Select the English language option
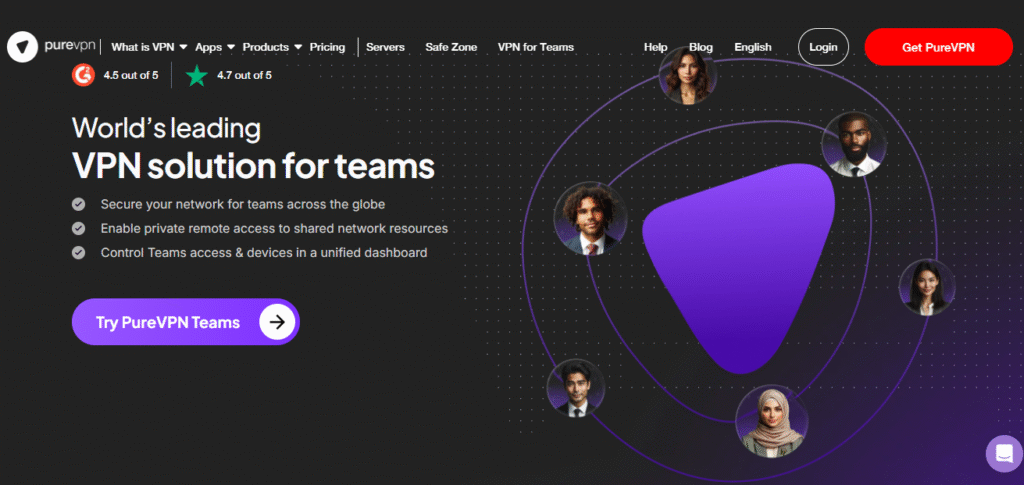Viewport: 1024px width, 485px height. click(753, 47)
